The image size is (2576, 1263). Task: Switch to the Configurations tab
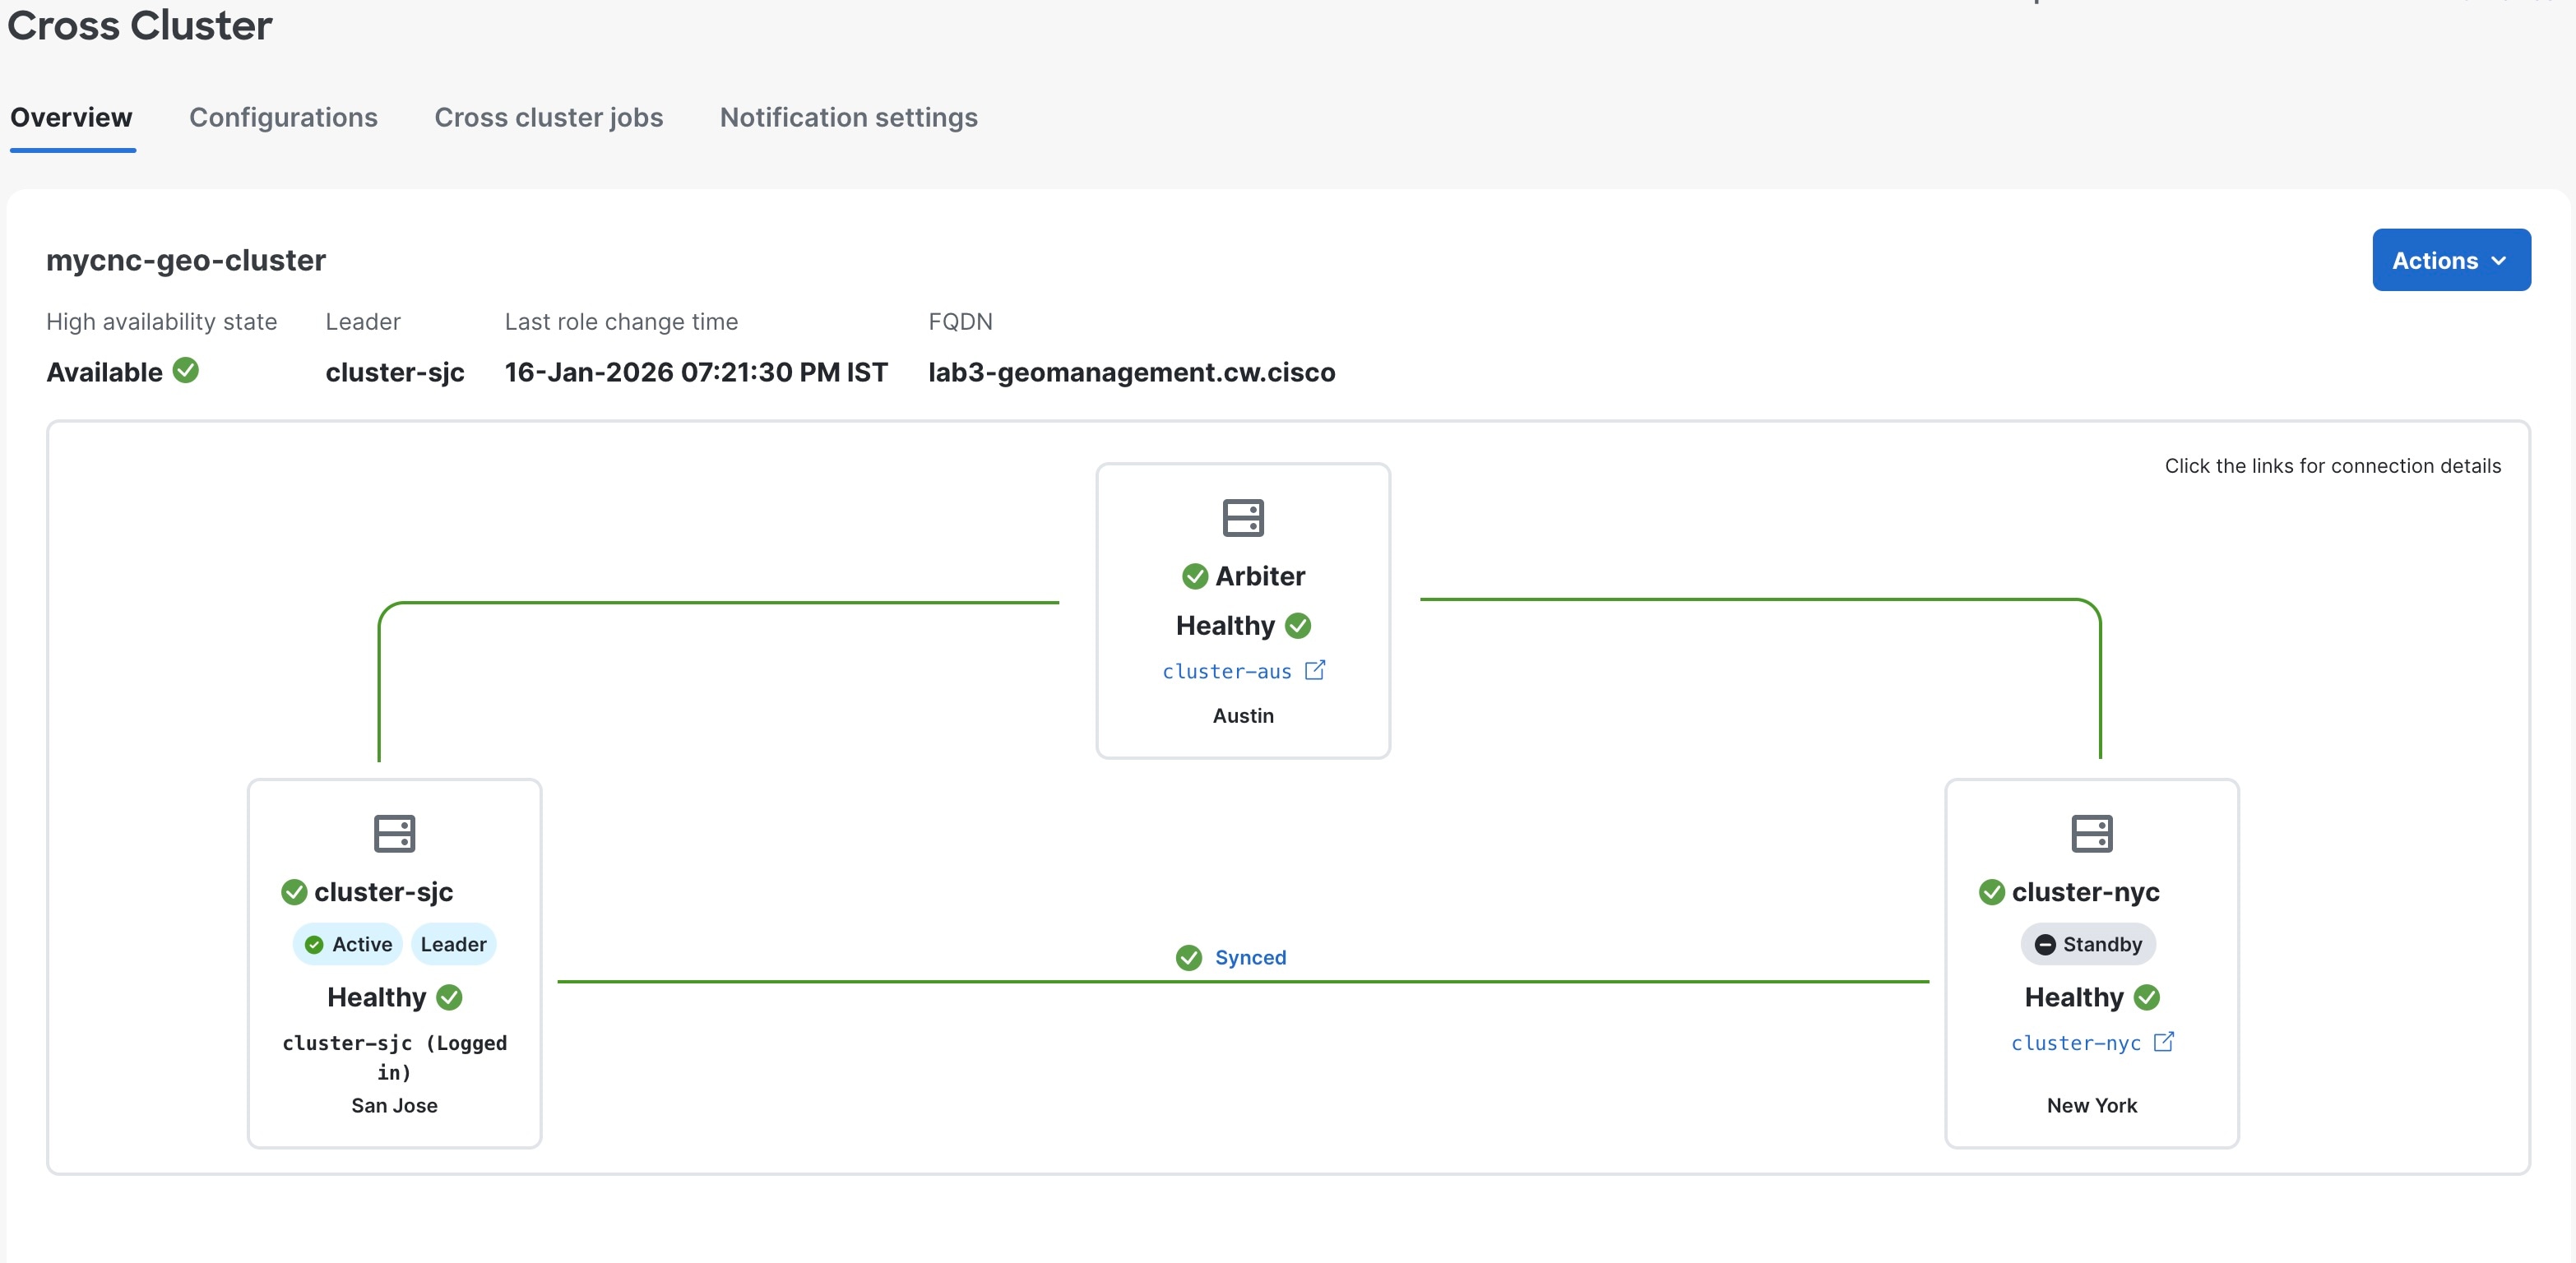[283, 117]
